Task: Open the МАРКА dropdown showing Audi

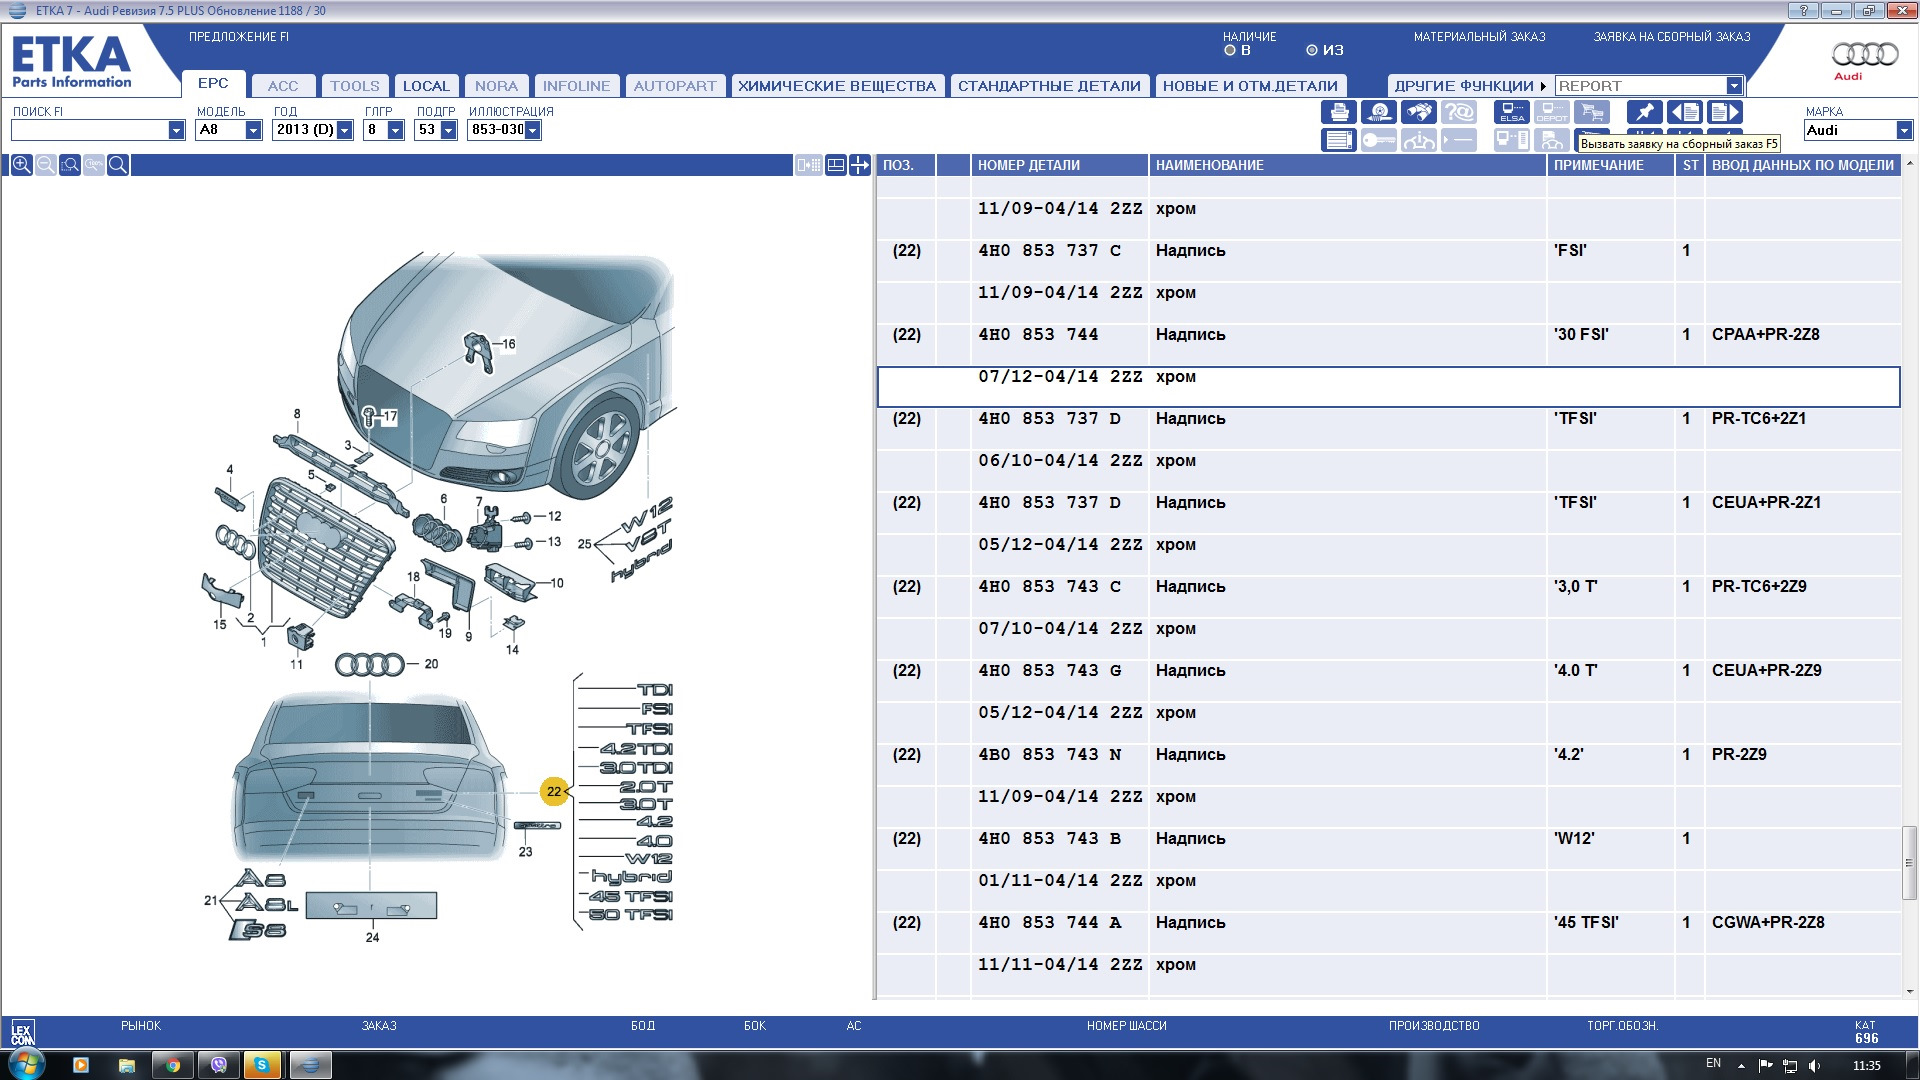Action: 1904,130
